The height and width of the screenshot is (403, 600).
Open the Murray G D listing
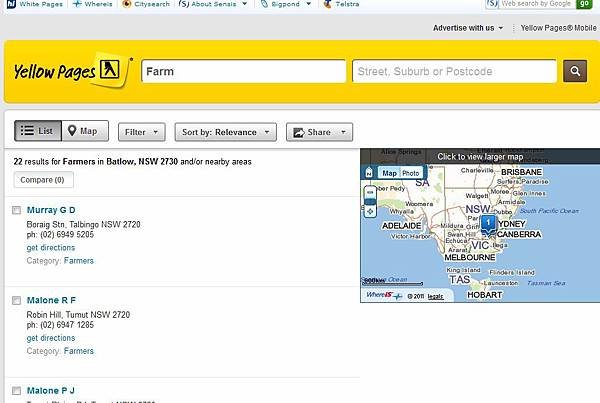click(51, 210)
